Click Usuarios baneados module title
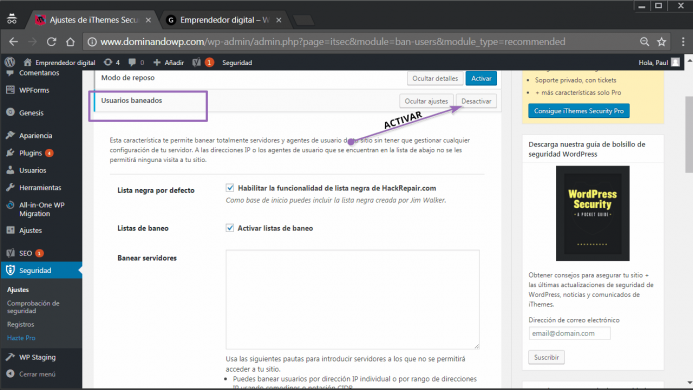Image resolution: width=693 pixels, height=390 pixels. (x=131, y=100)
